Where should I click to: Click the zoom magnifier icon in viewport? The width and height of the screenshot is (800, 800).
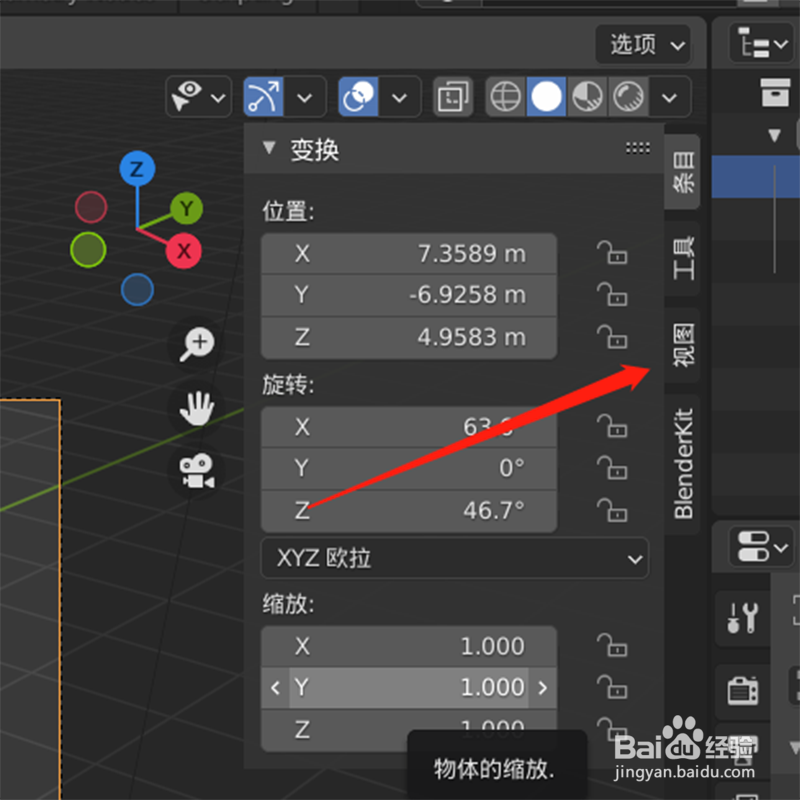click(196, 344)
